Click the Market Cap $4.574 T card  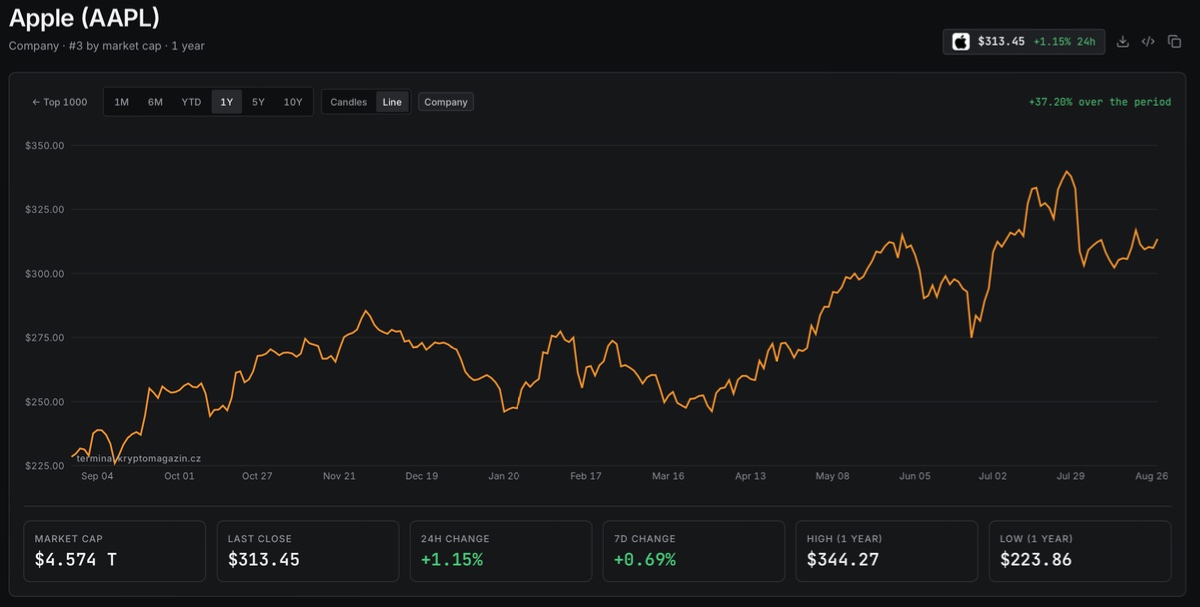tap(114, 551)
